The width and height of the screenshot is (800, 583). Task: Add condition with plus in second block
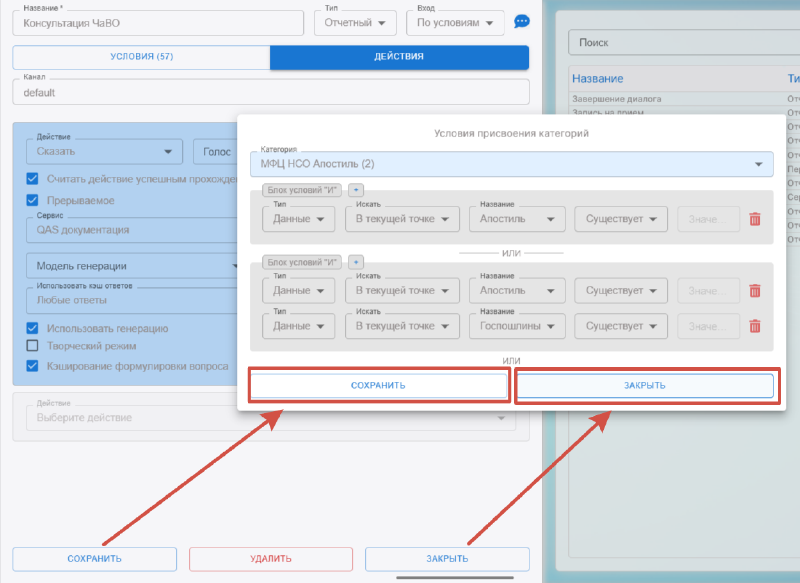pos(357,261)
